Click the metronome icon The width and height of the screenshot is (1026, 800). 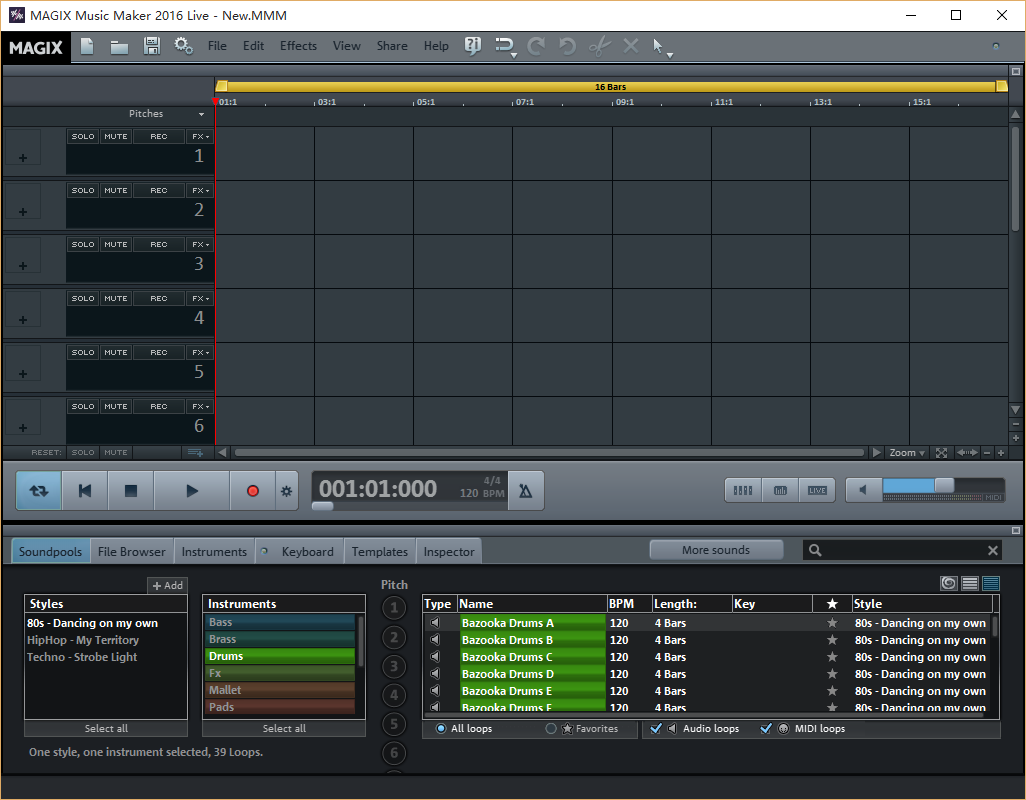526,491
